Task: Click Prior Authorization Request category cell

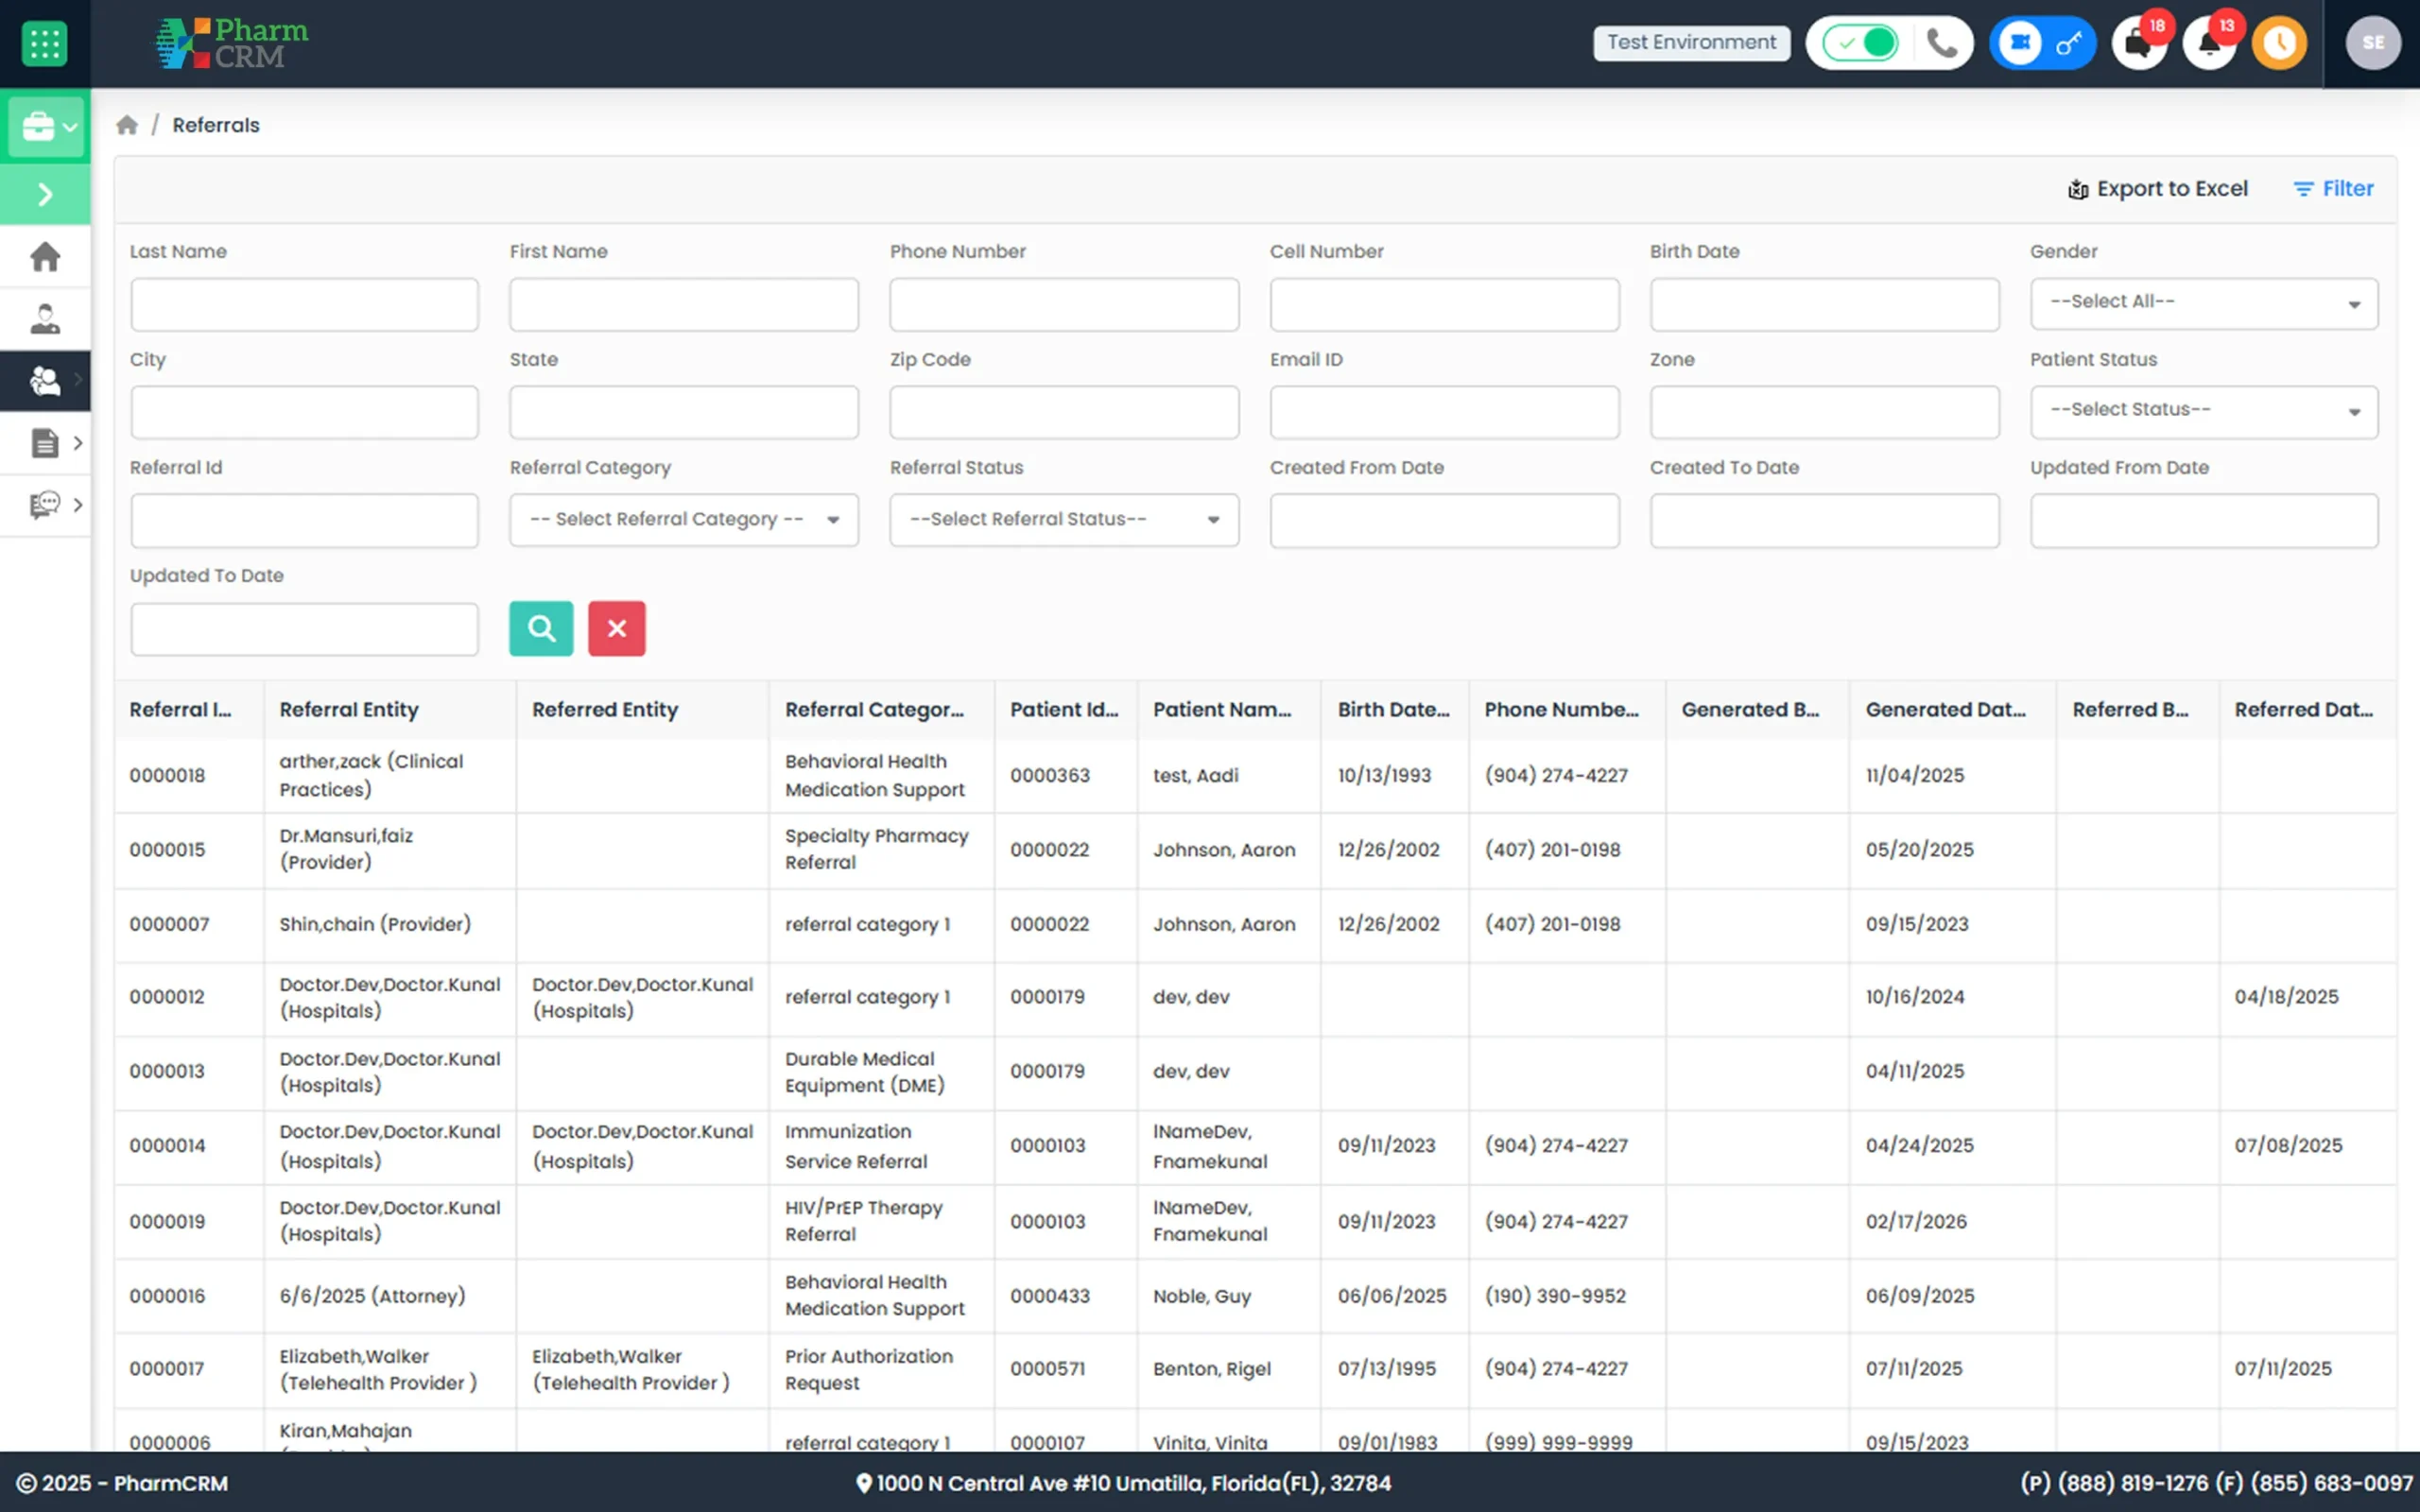Action: point(868,1369)
